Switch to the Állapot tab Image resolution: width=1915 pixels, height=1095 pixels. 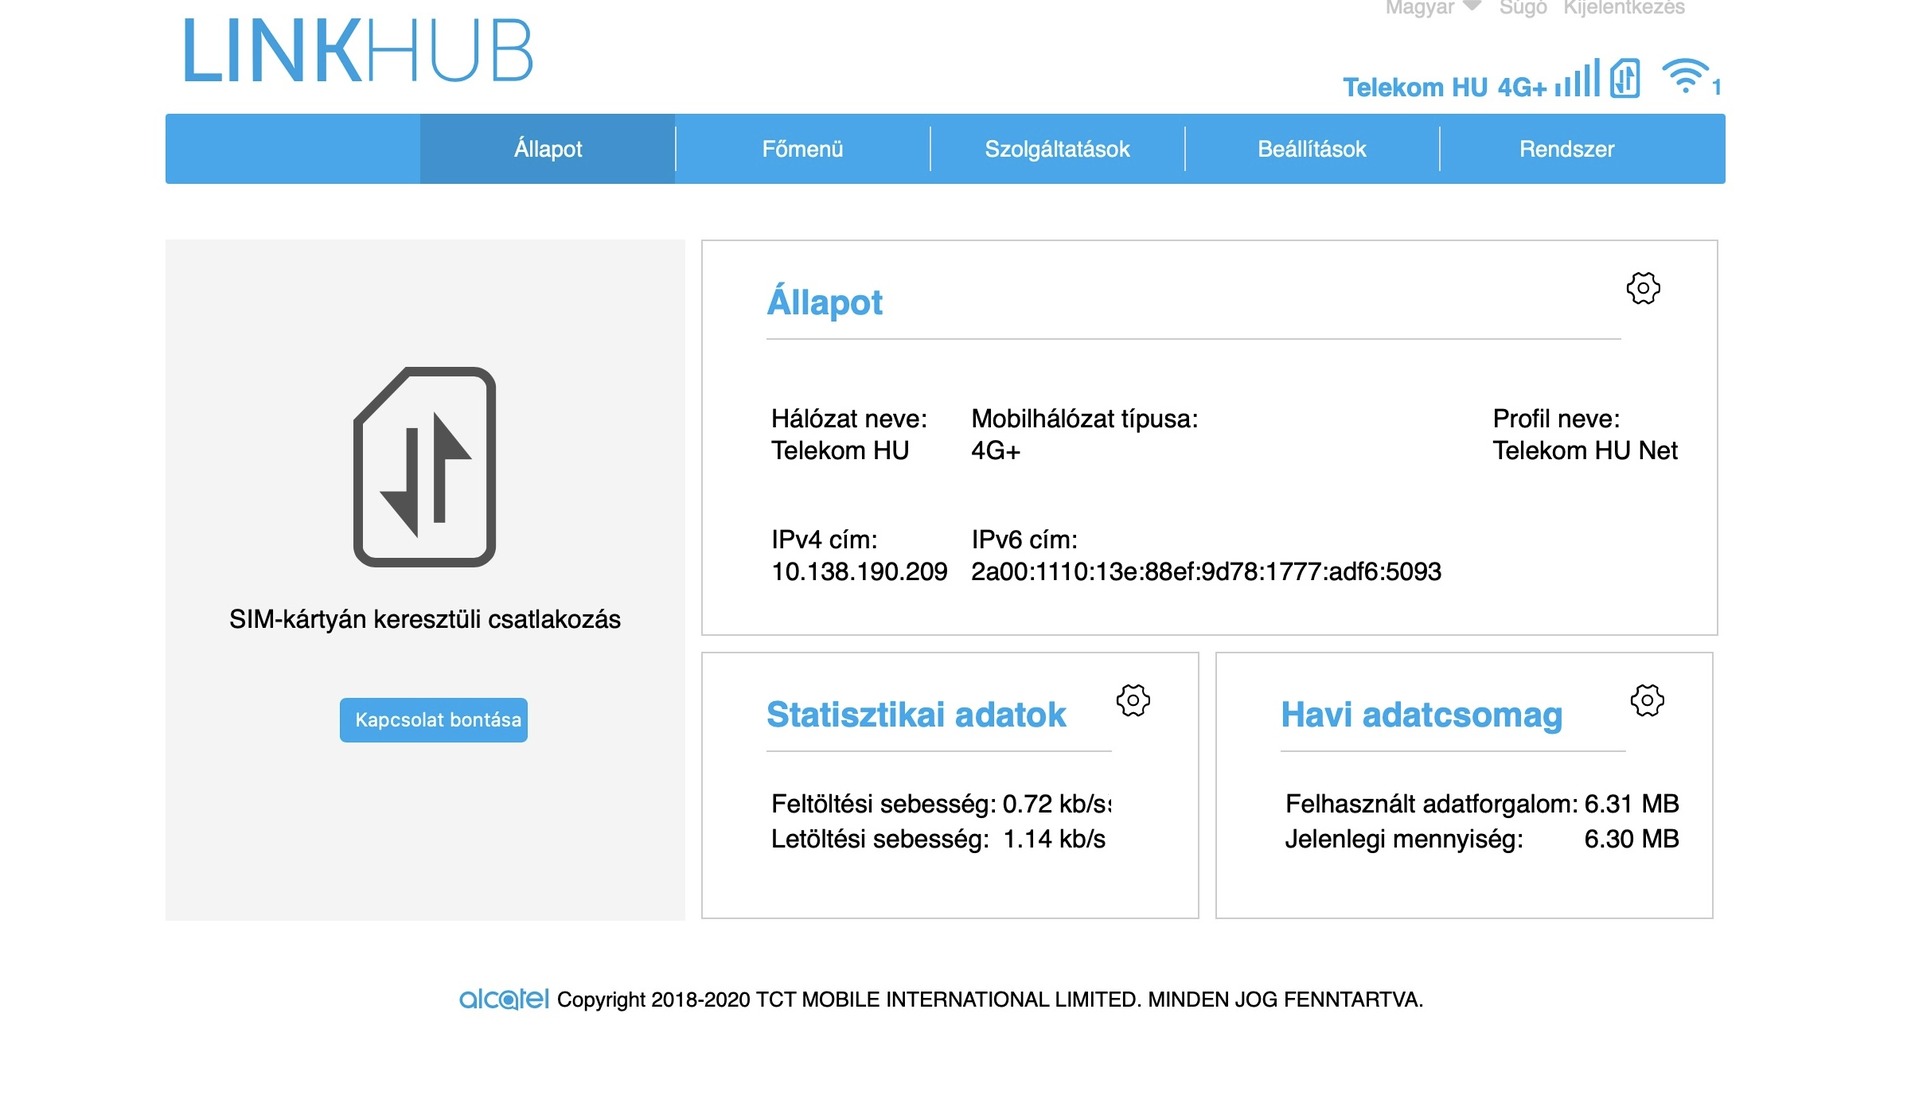point(548,149)
